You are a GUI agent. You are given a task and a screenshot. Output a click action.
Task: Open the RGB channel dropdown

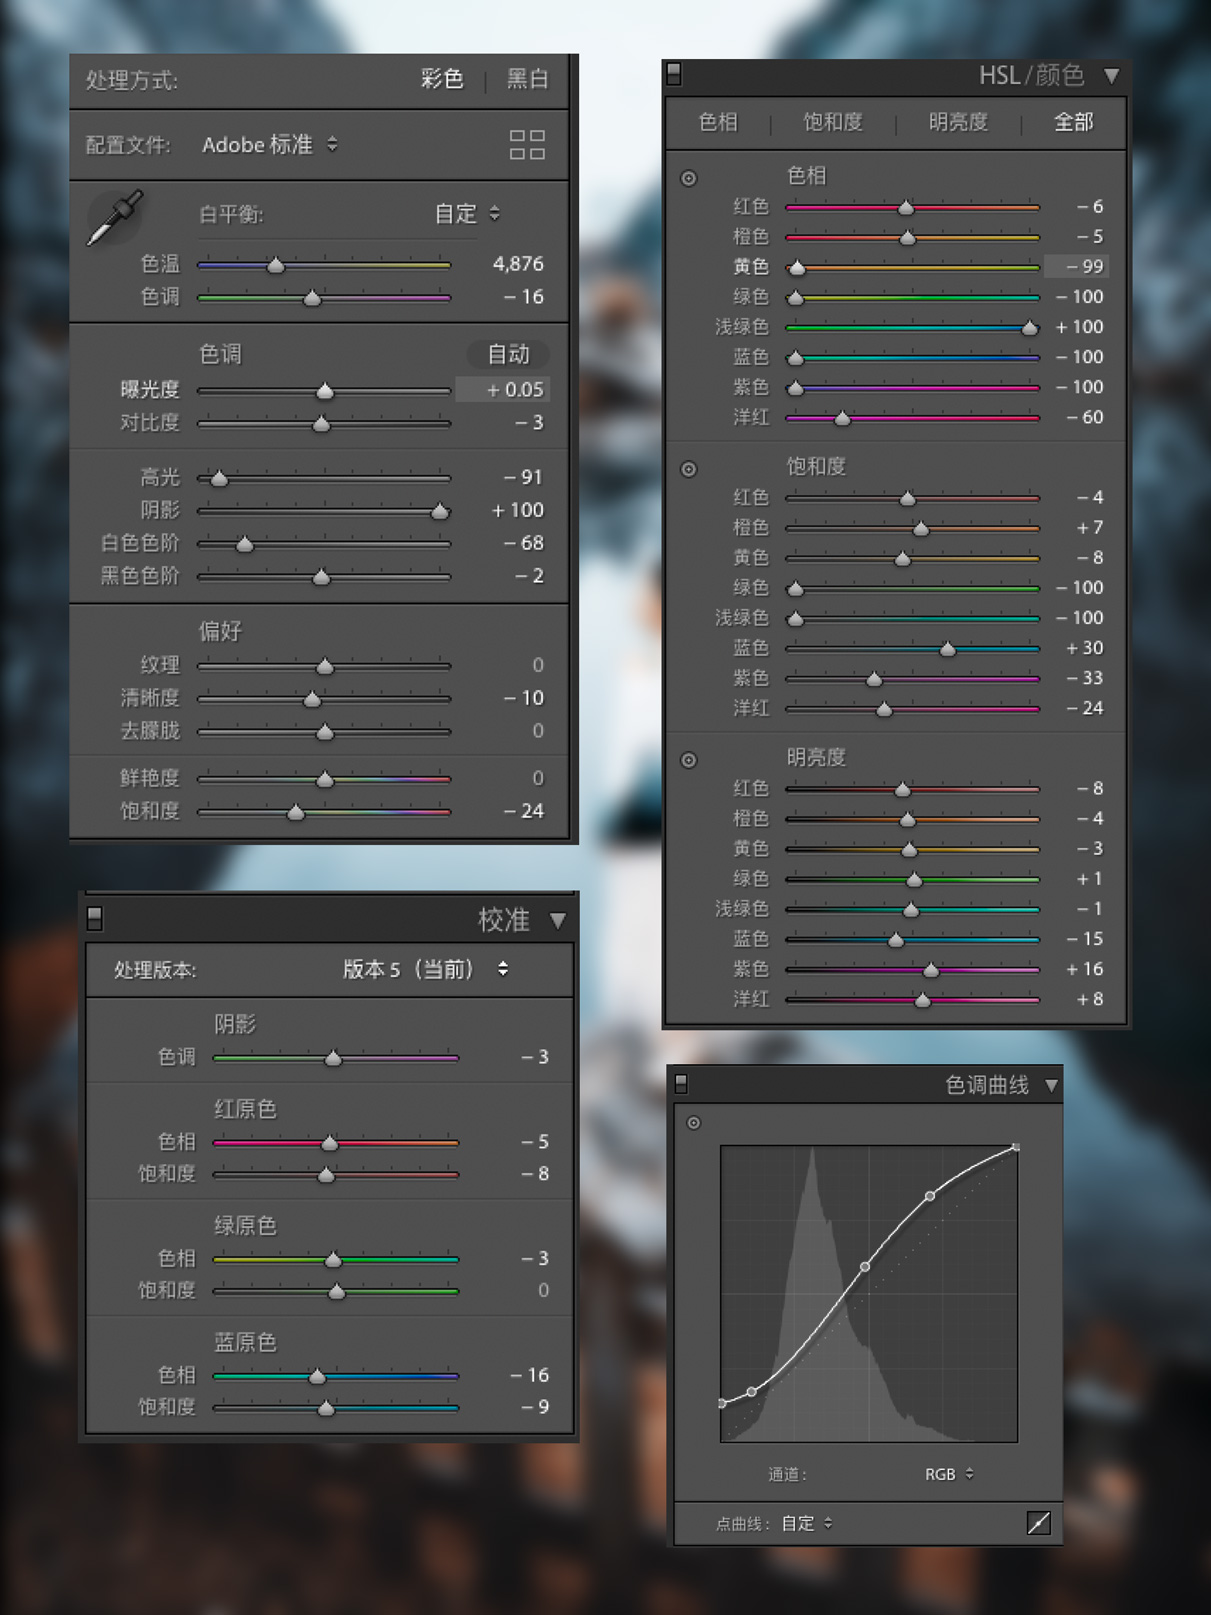pos(948,1474)
